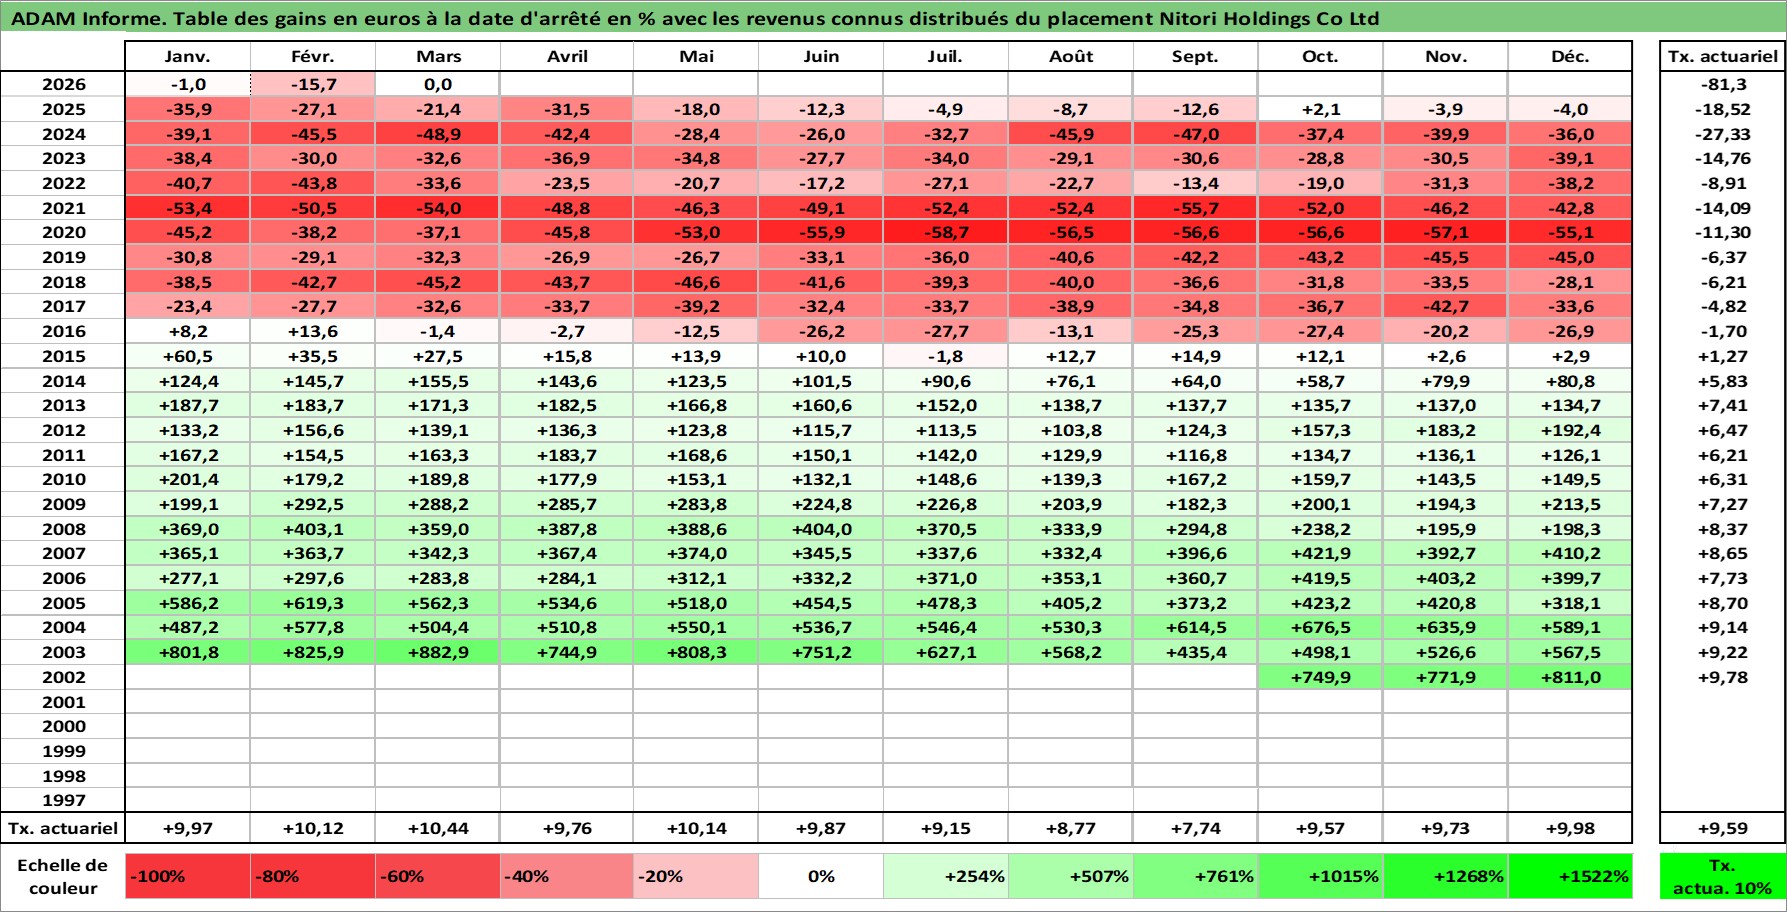1787x912 pixels.
Task: Click the +192,4 cell in 2012
Action: pyautogui.click(x=1570, y=431)
